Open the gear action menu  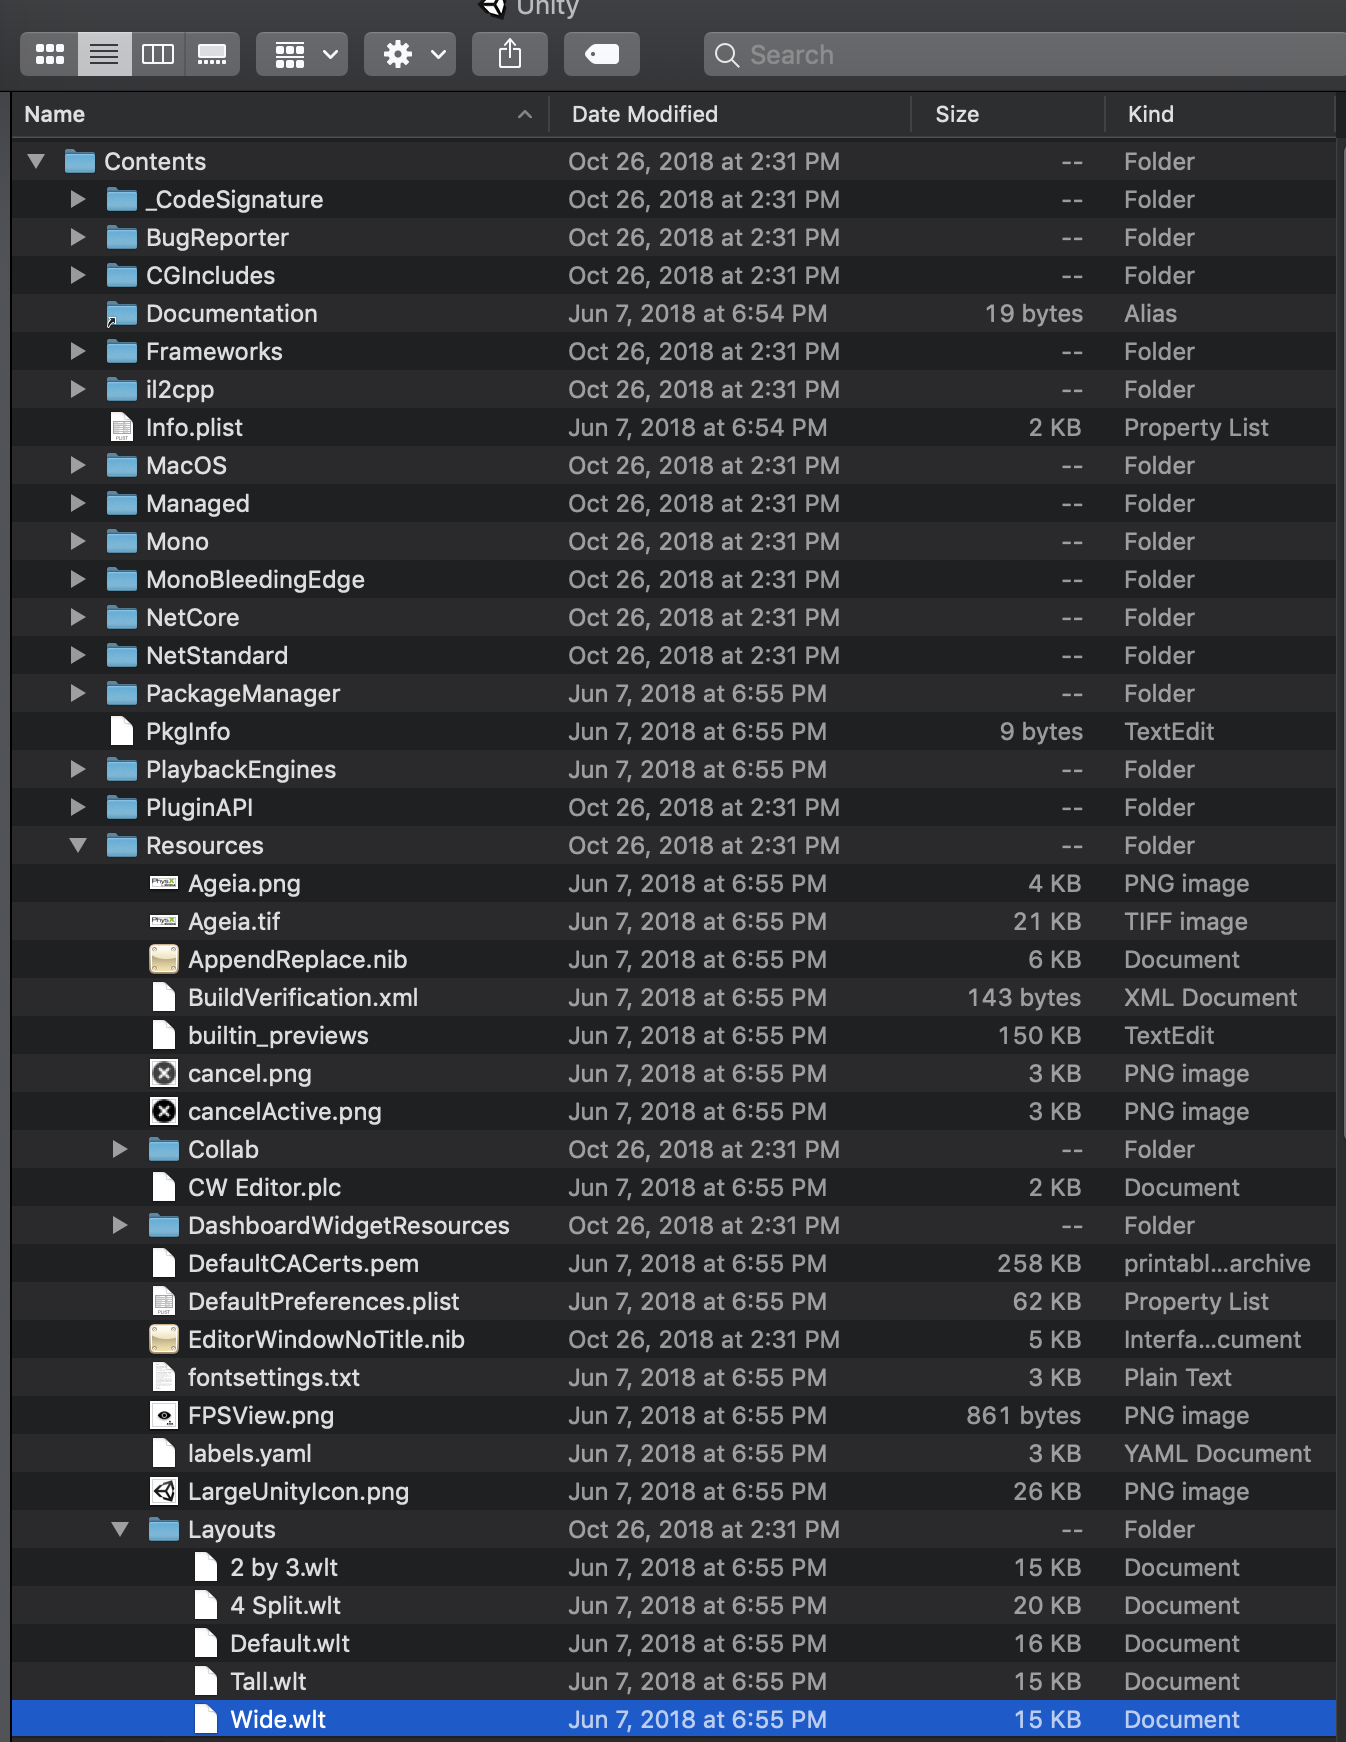(410, 54)
